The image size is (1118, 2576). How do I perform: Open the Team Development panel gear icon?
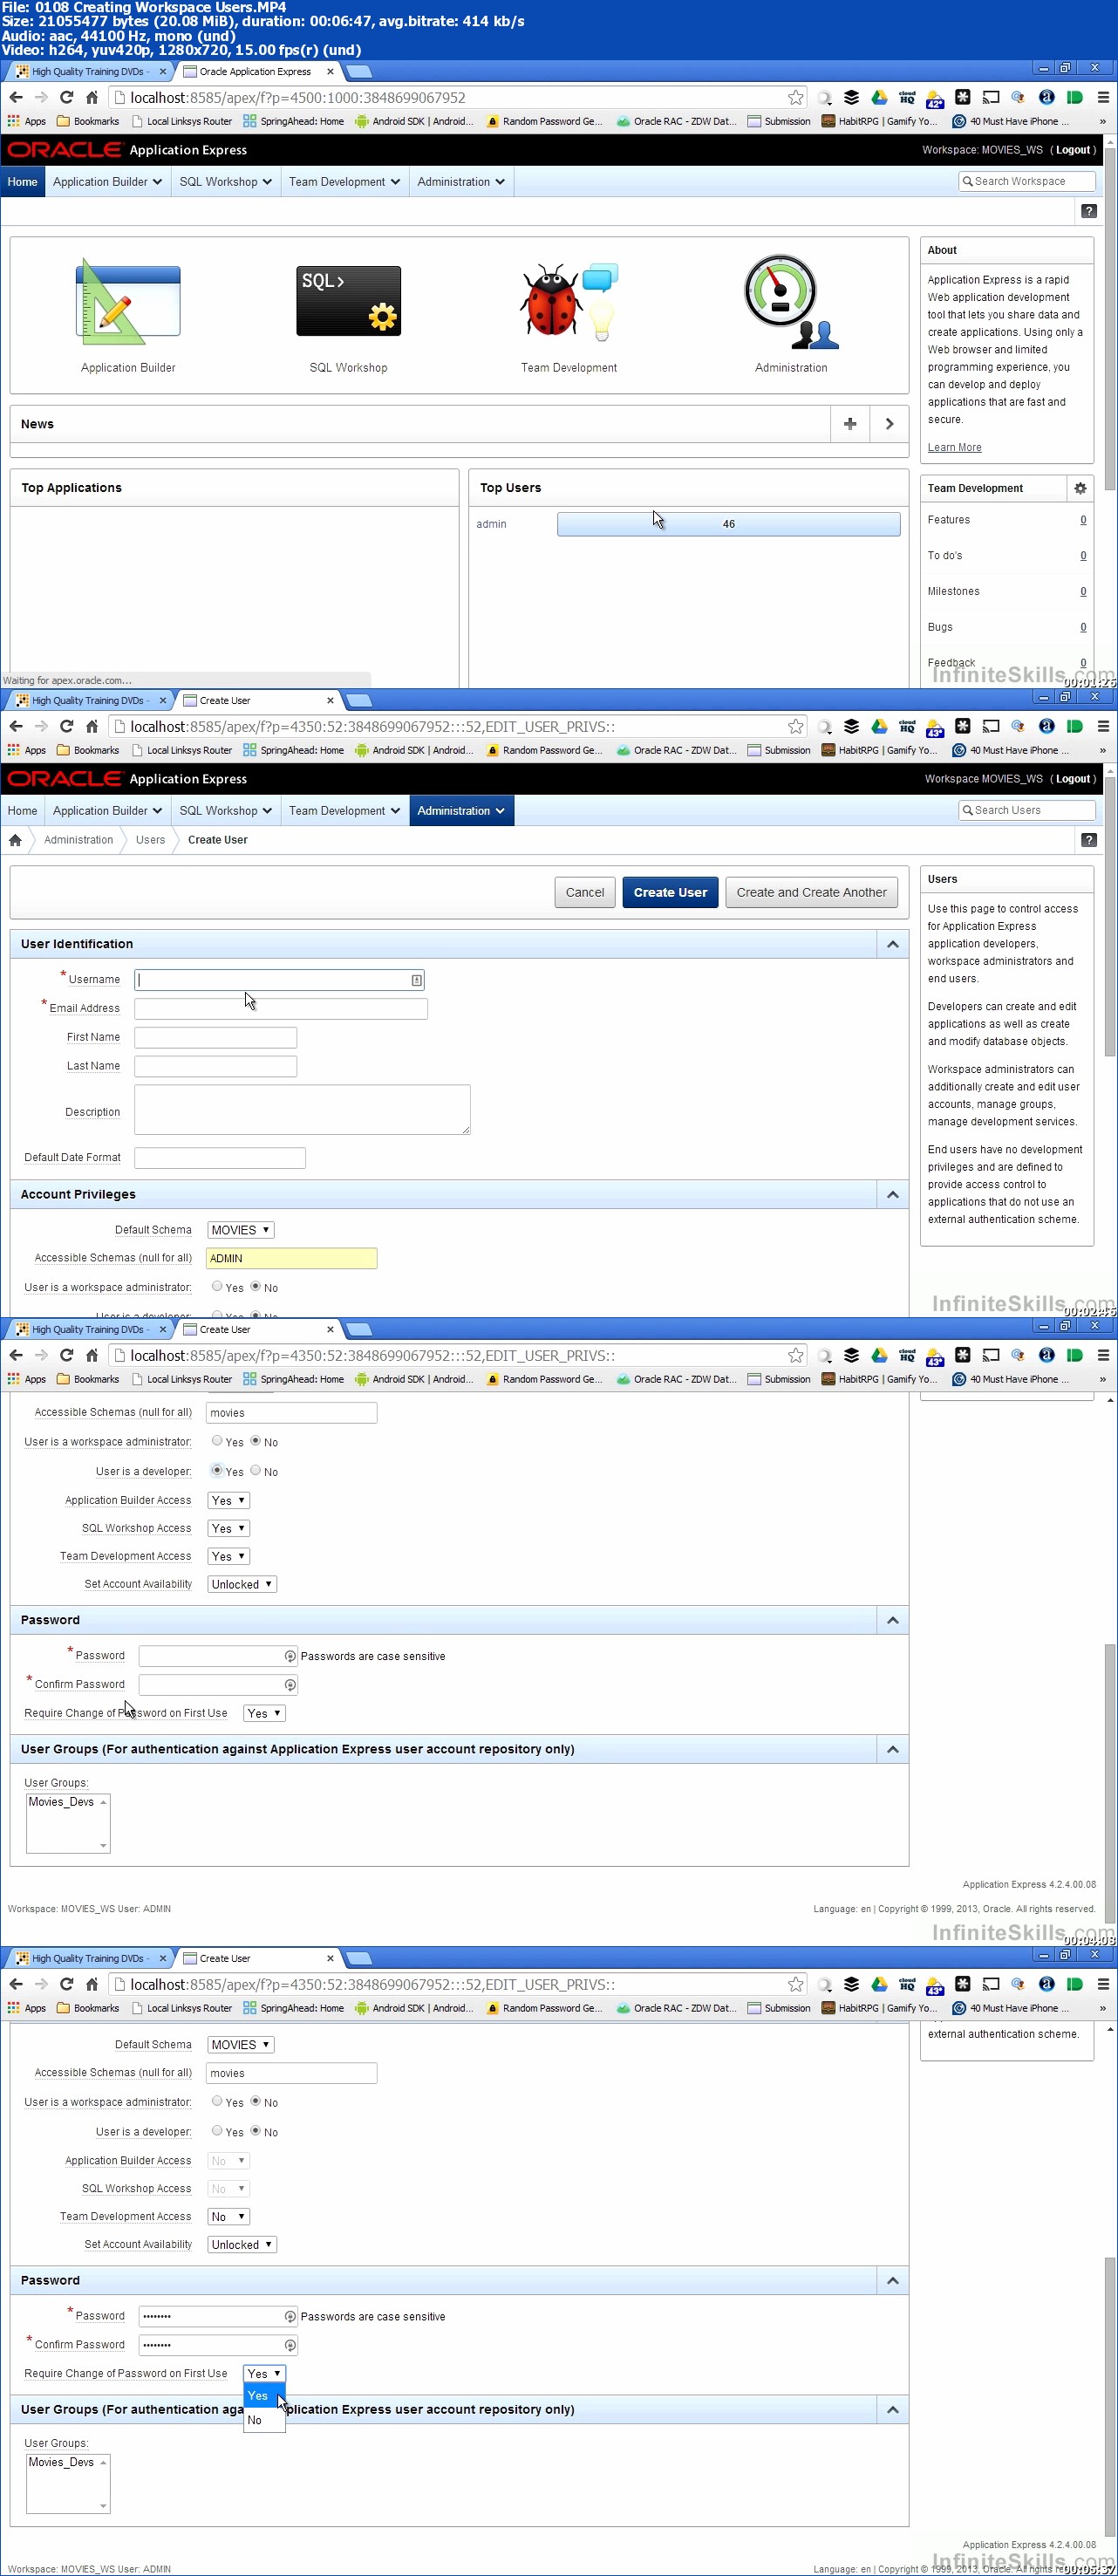(1079, 488)
